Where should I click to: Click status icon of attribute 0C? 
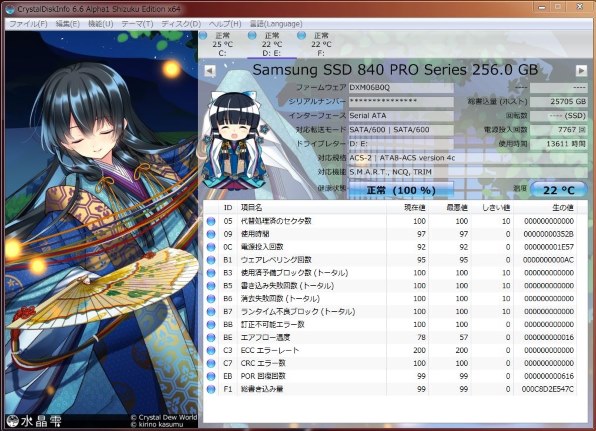point(211,247)
